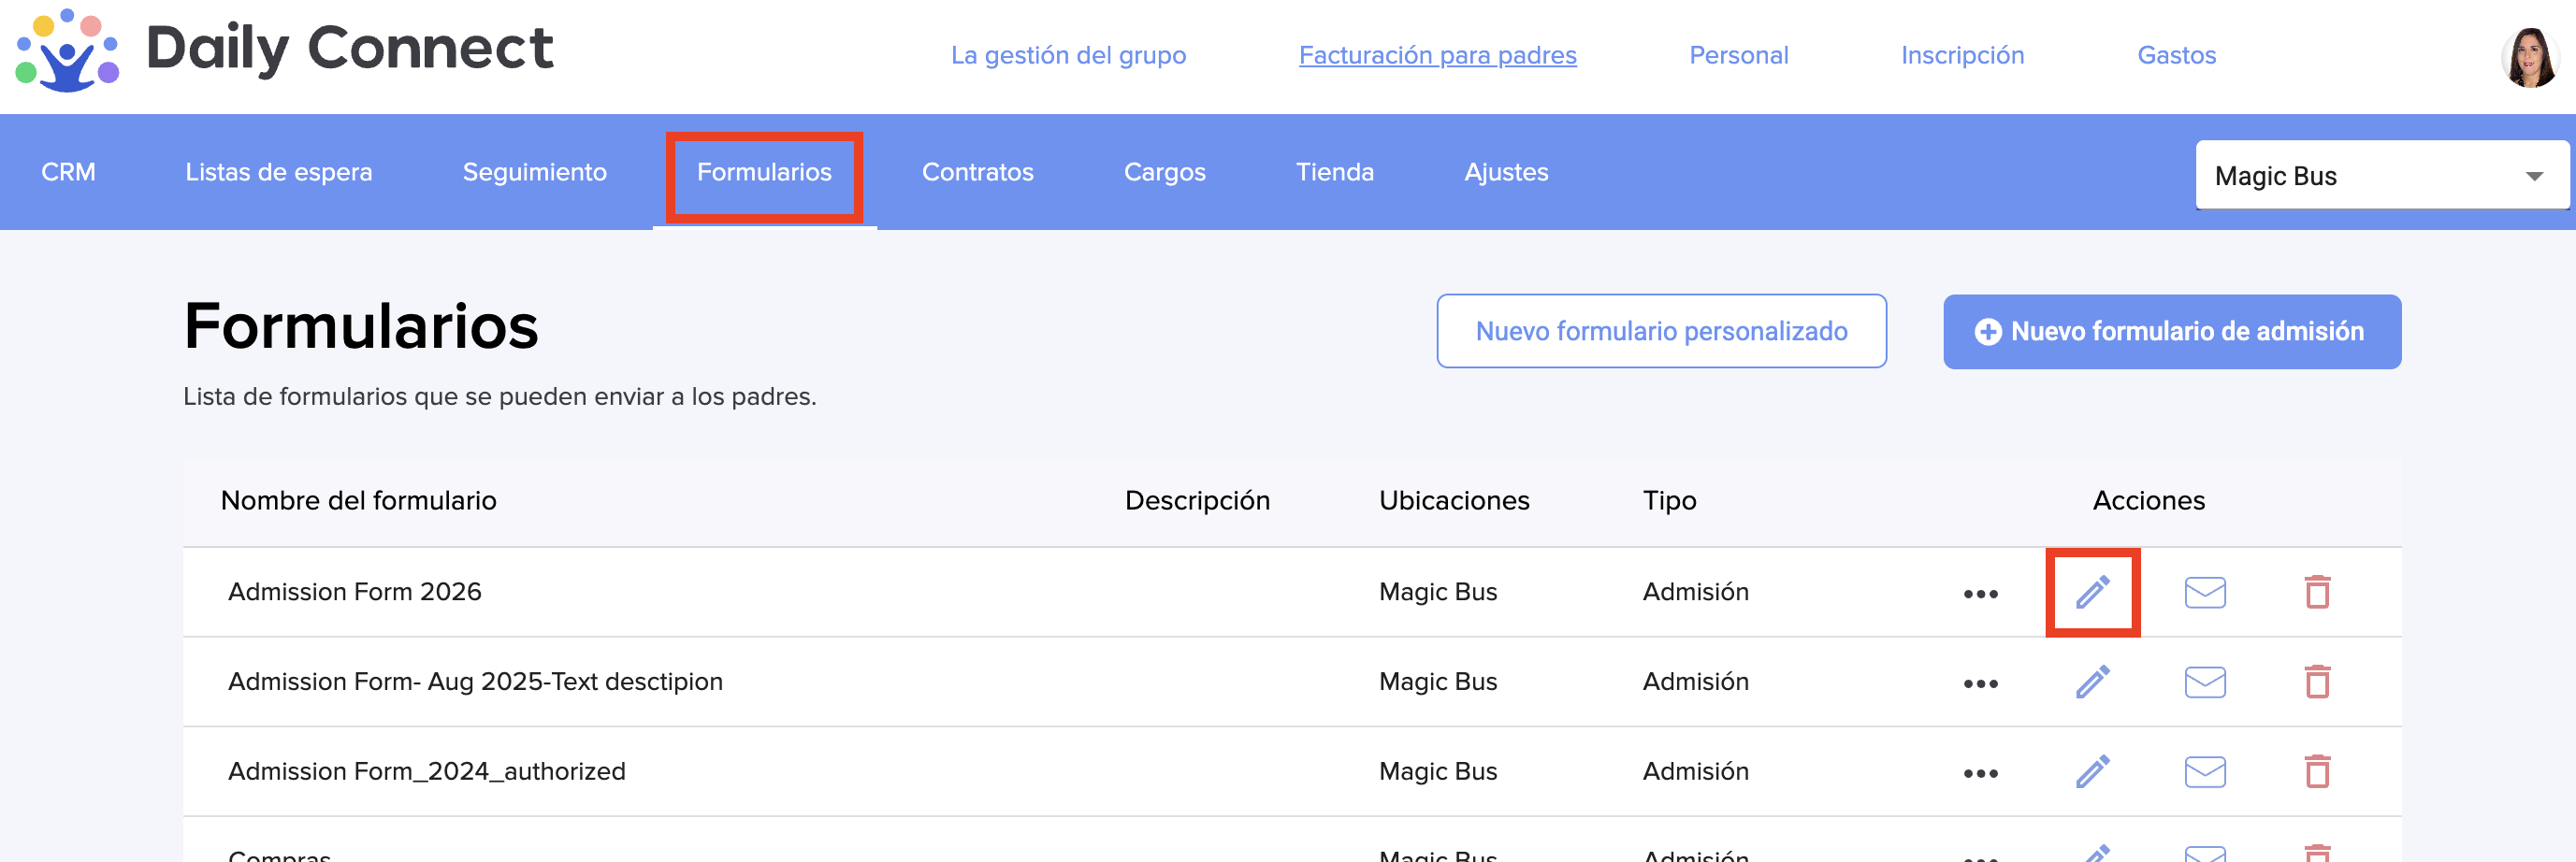Delete Admission Form_2024_authorized form
Image resolution: width=2576 pixels, height=862 pixels.
2317,771
